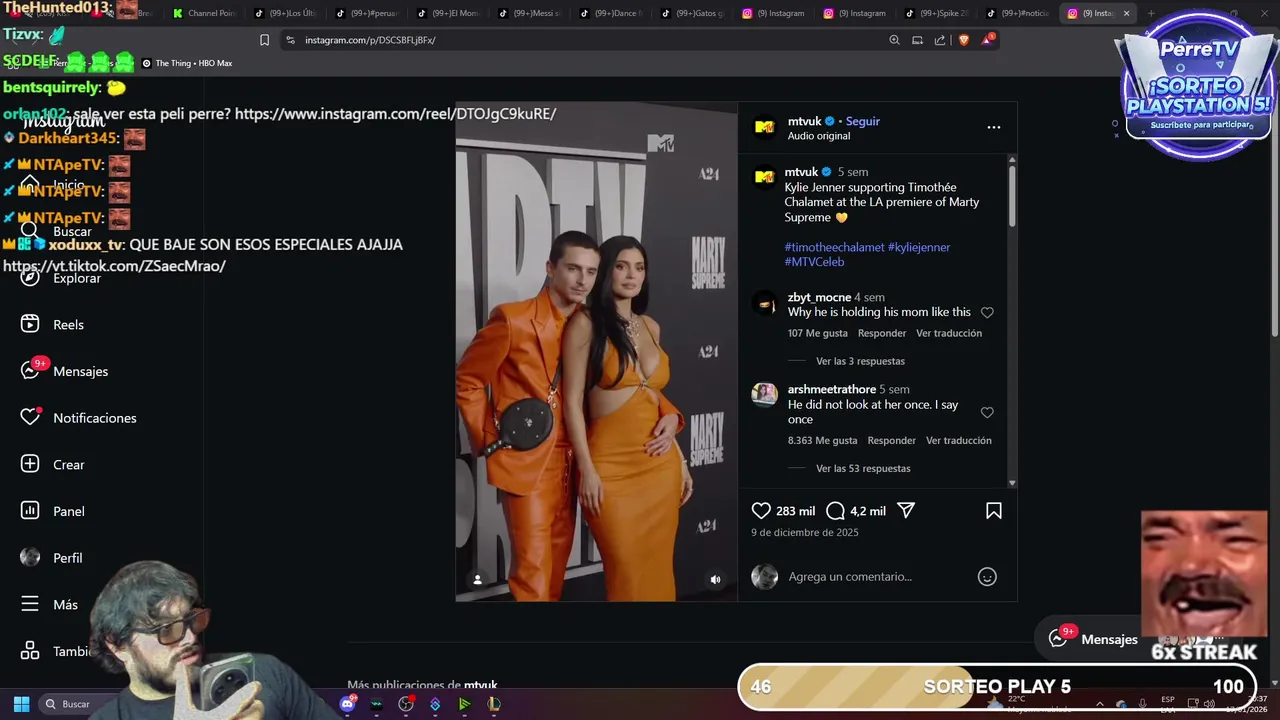Image resolution: width=1280 pixels, height=720 pixels.
Task: Open Discord from the taskbar
Action: (x=347, y=704)
